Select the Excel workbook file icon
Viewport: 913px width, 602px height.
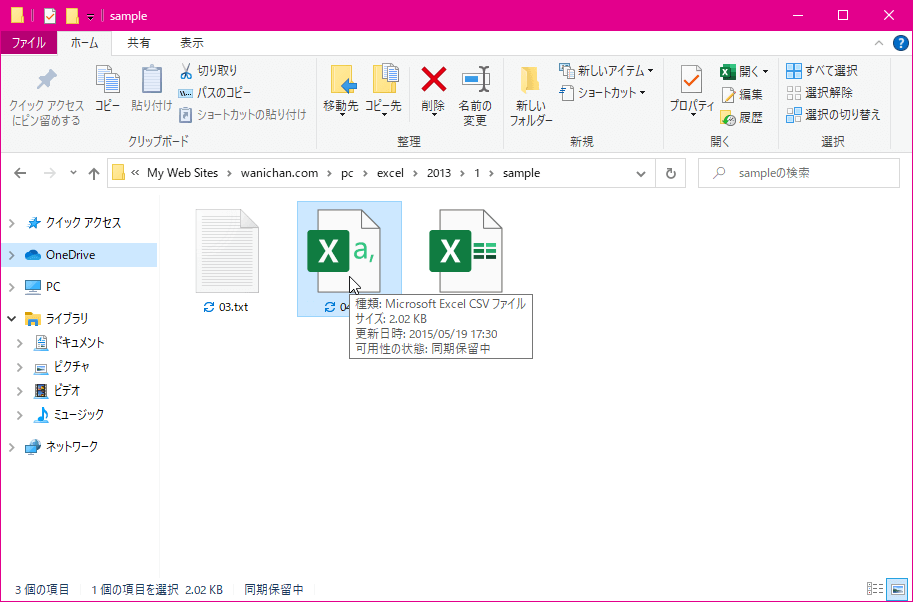point(465,252)
